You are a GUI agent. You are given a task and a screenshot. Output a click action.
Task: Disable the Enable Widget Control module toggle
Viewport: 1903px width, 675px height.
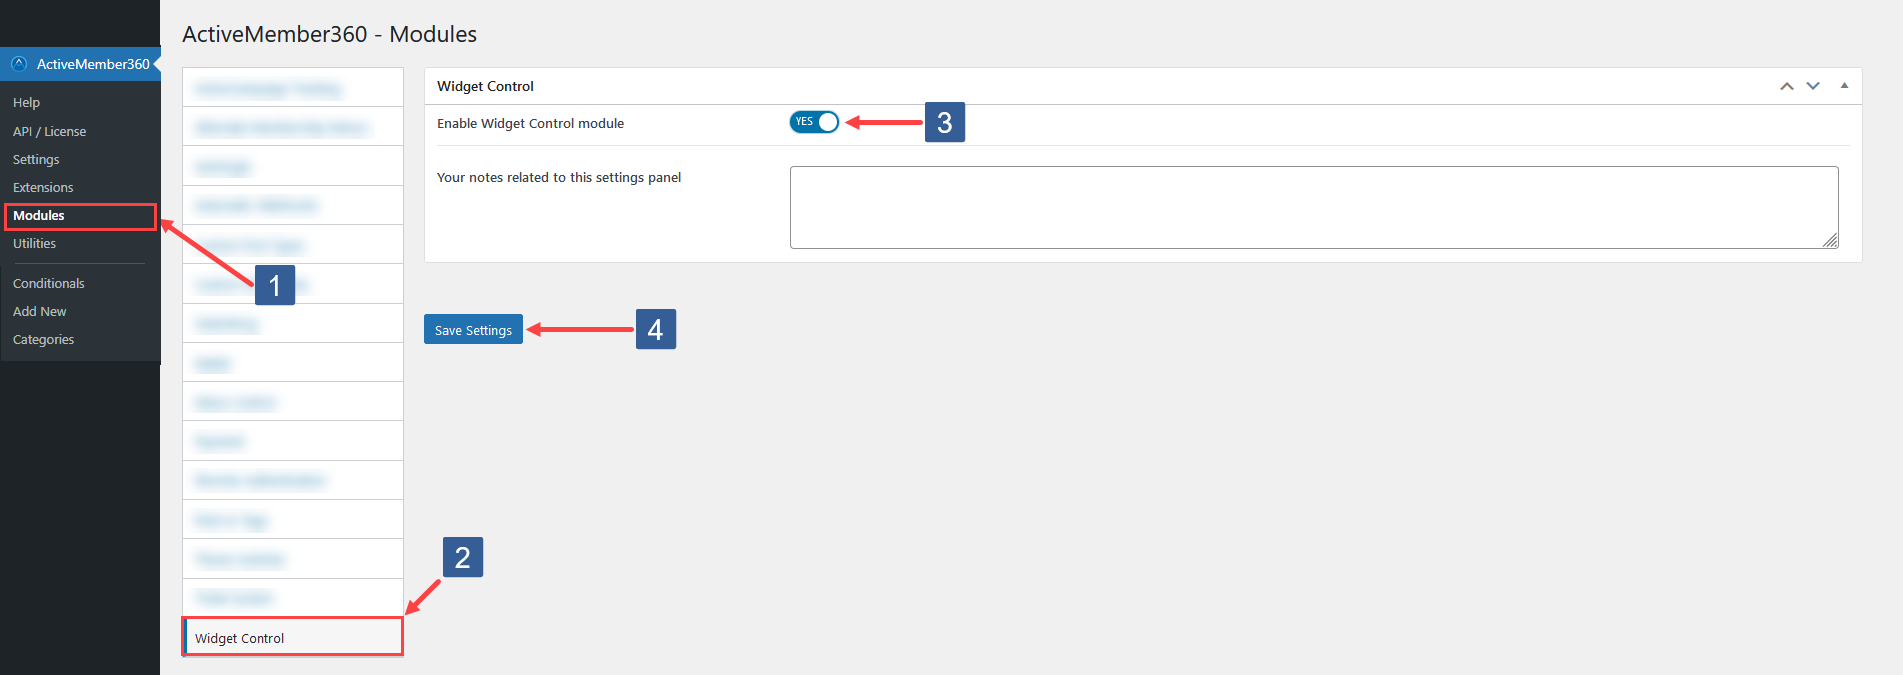(813, 121)
